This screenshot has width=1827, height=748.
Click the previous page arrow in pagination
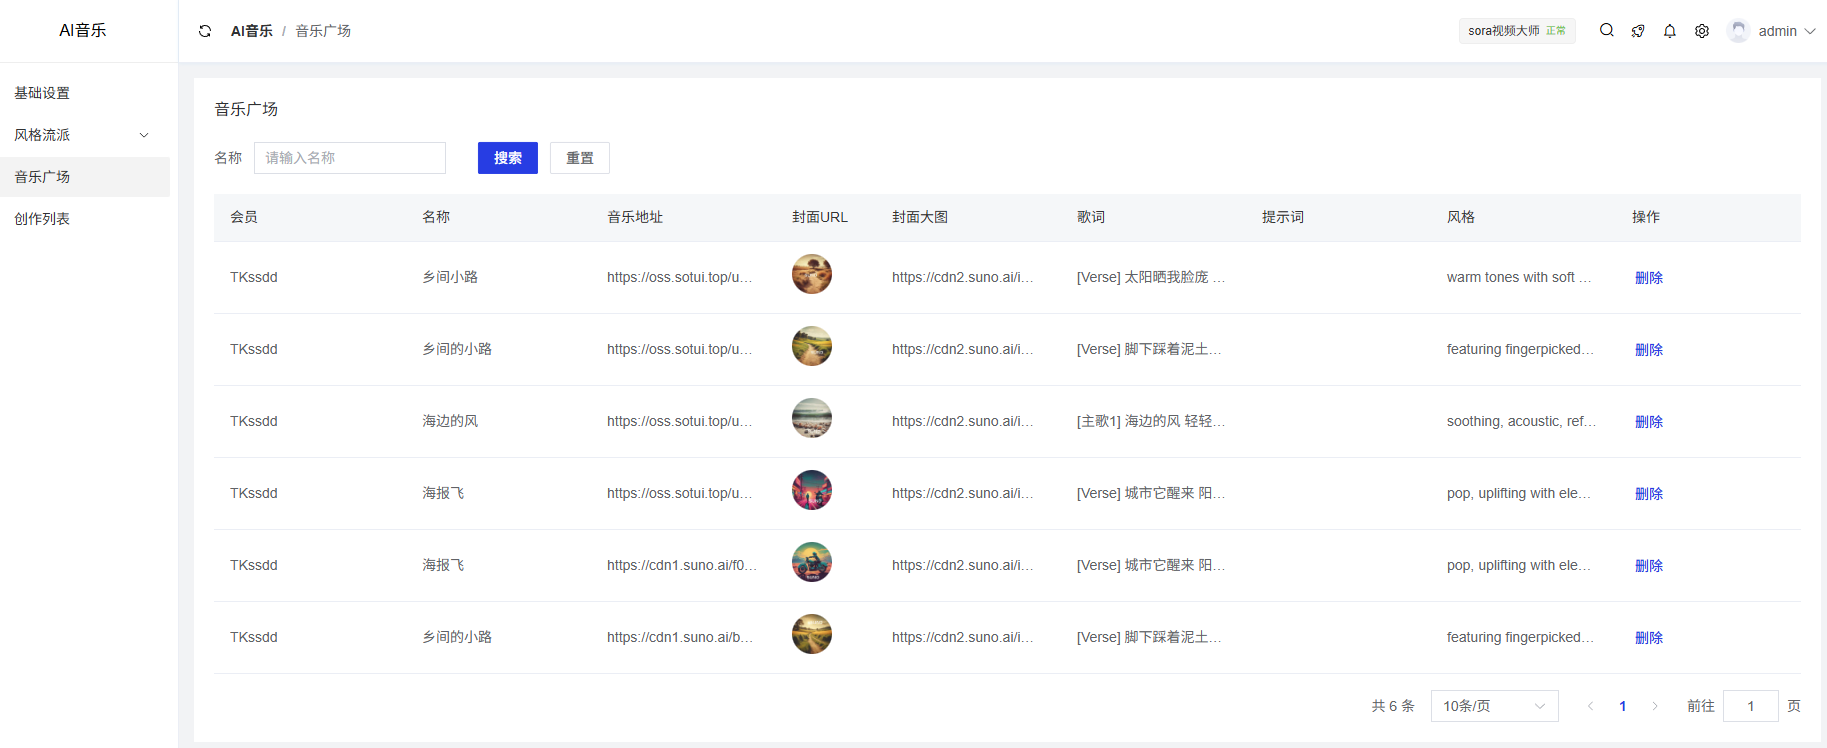[x=1591, y=706]
